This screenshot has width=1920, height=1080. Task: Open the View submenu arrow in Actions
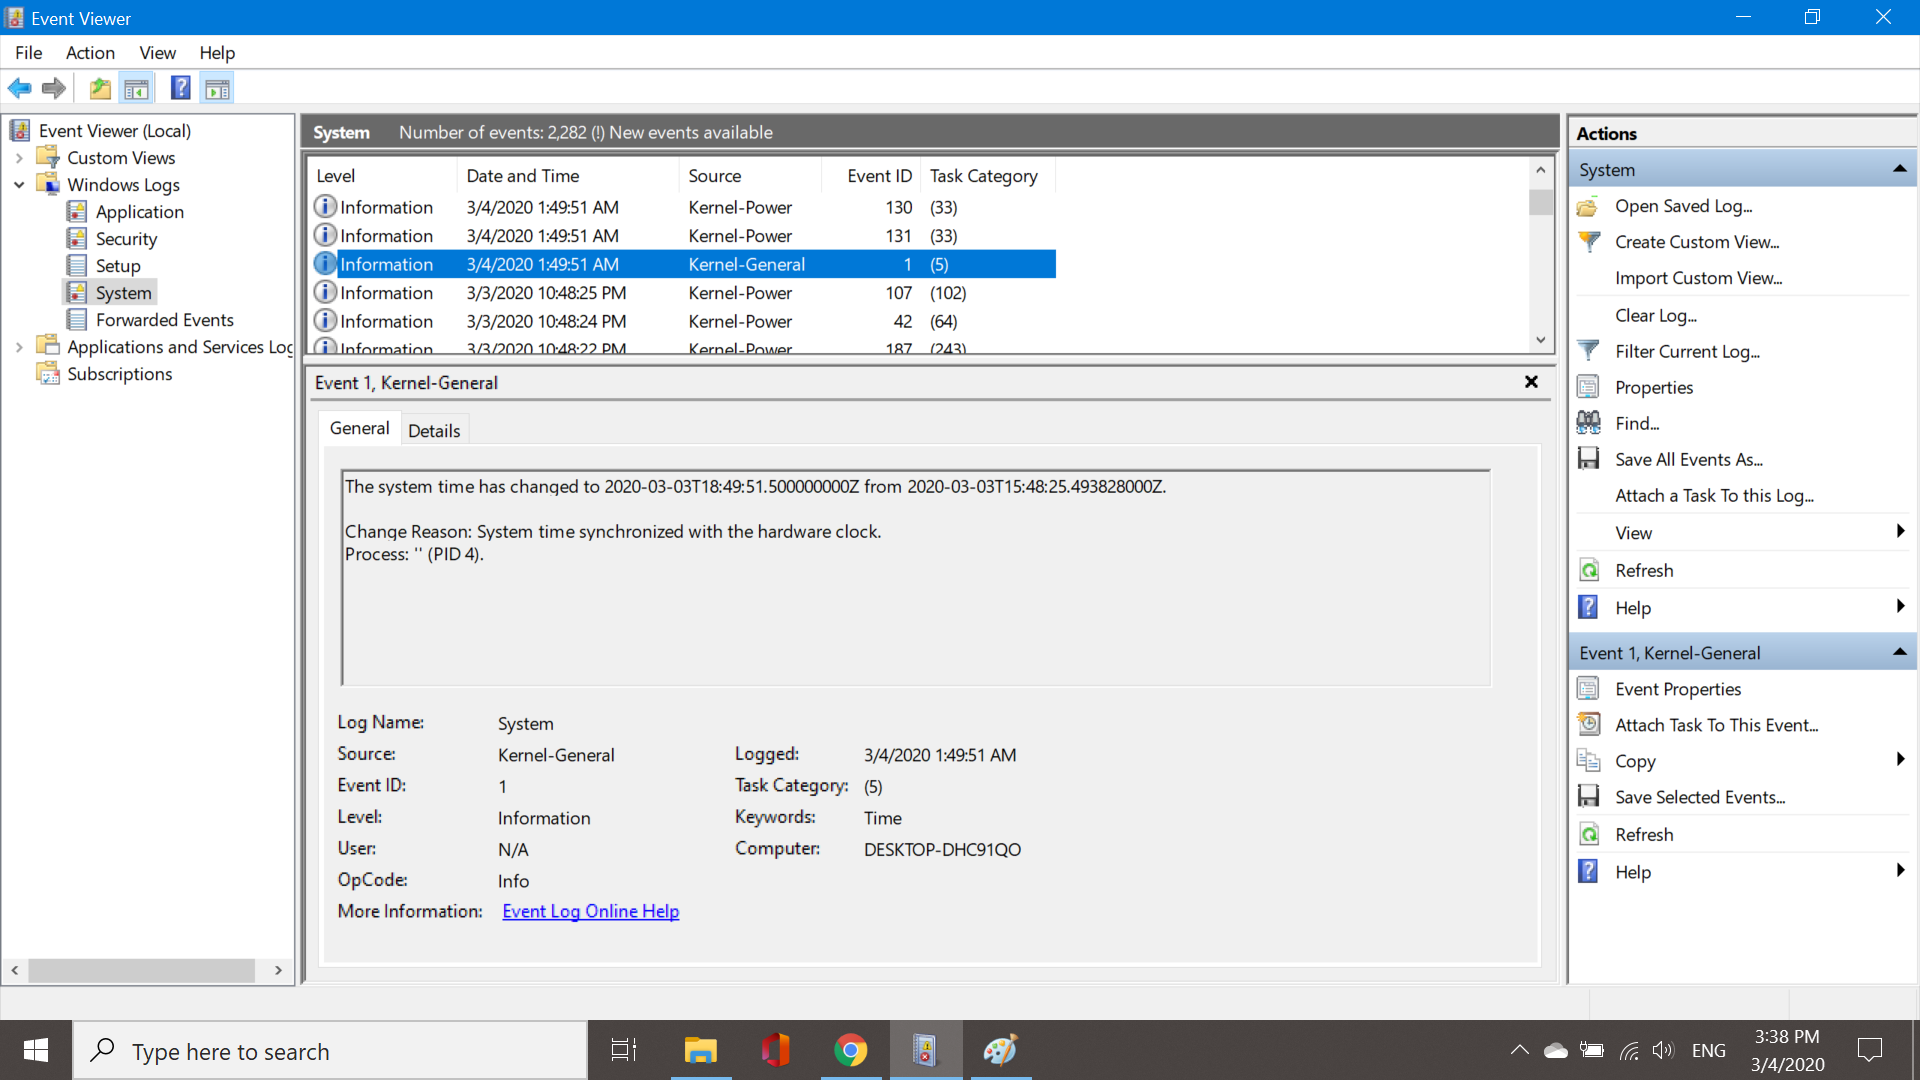pos(1900,532)
